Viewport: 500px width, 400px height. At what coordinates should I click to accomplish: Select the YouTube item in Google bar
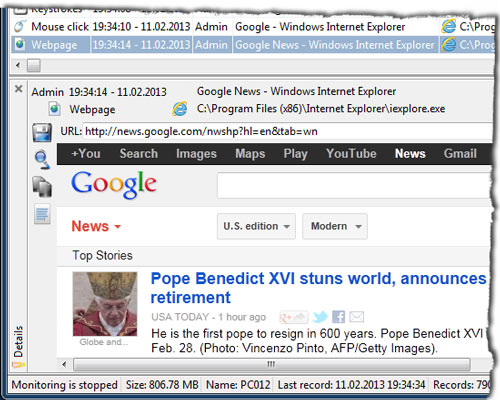tap(351, 154)
